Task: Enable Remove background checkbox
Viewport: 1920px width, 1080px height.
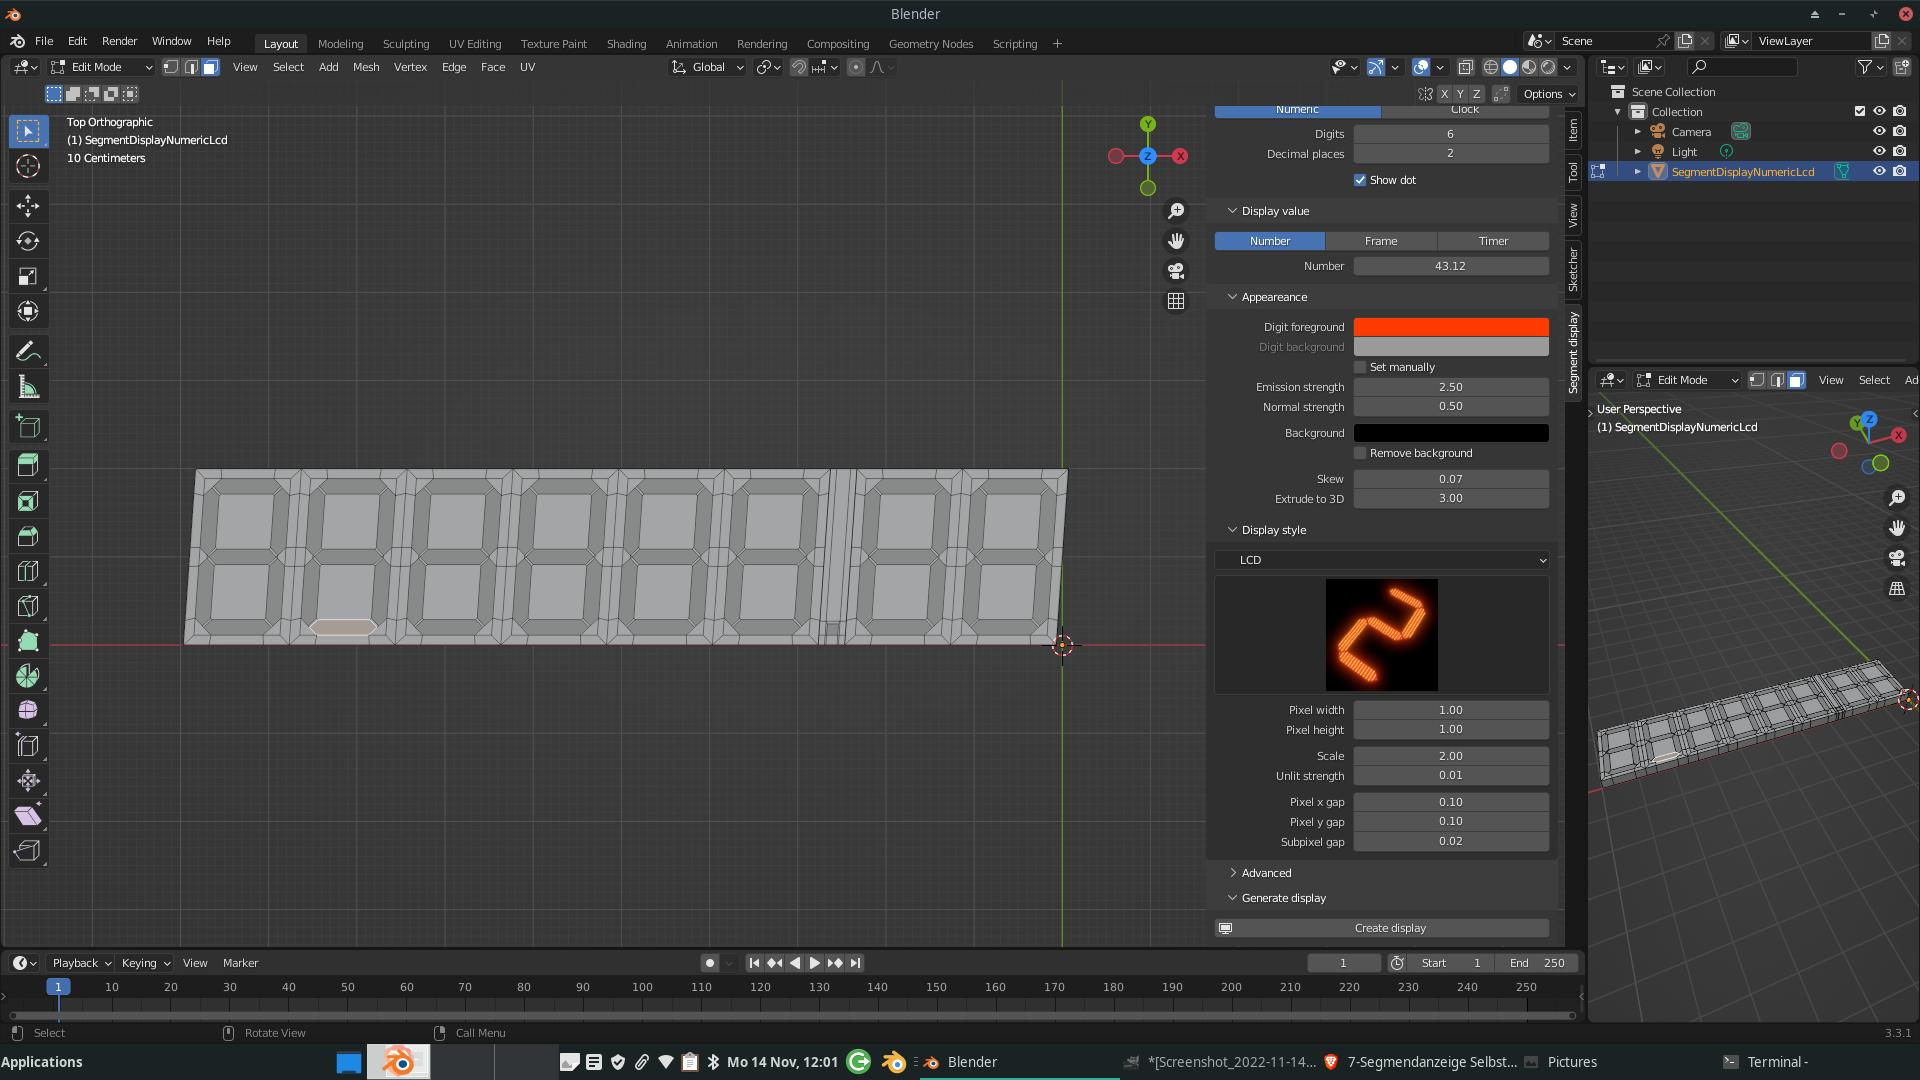Action: pyautogui.click(x=1360, y=453)
